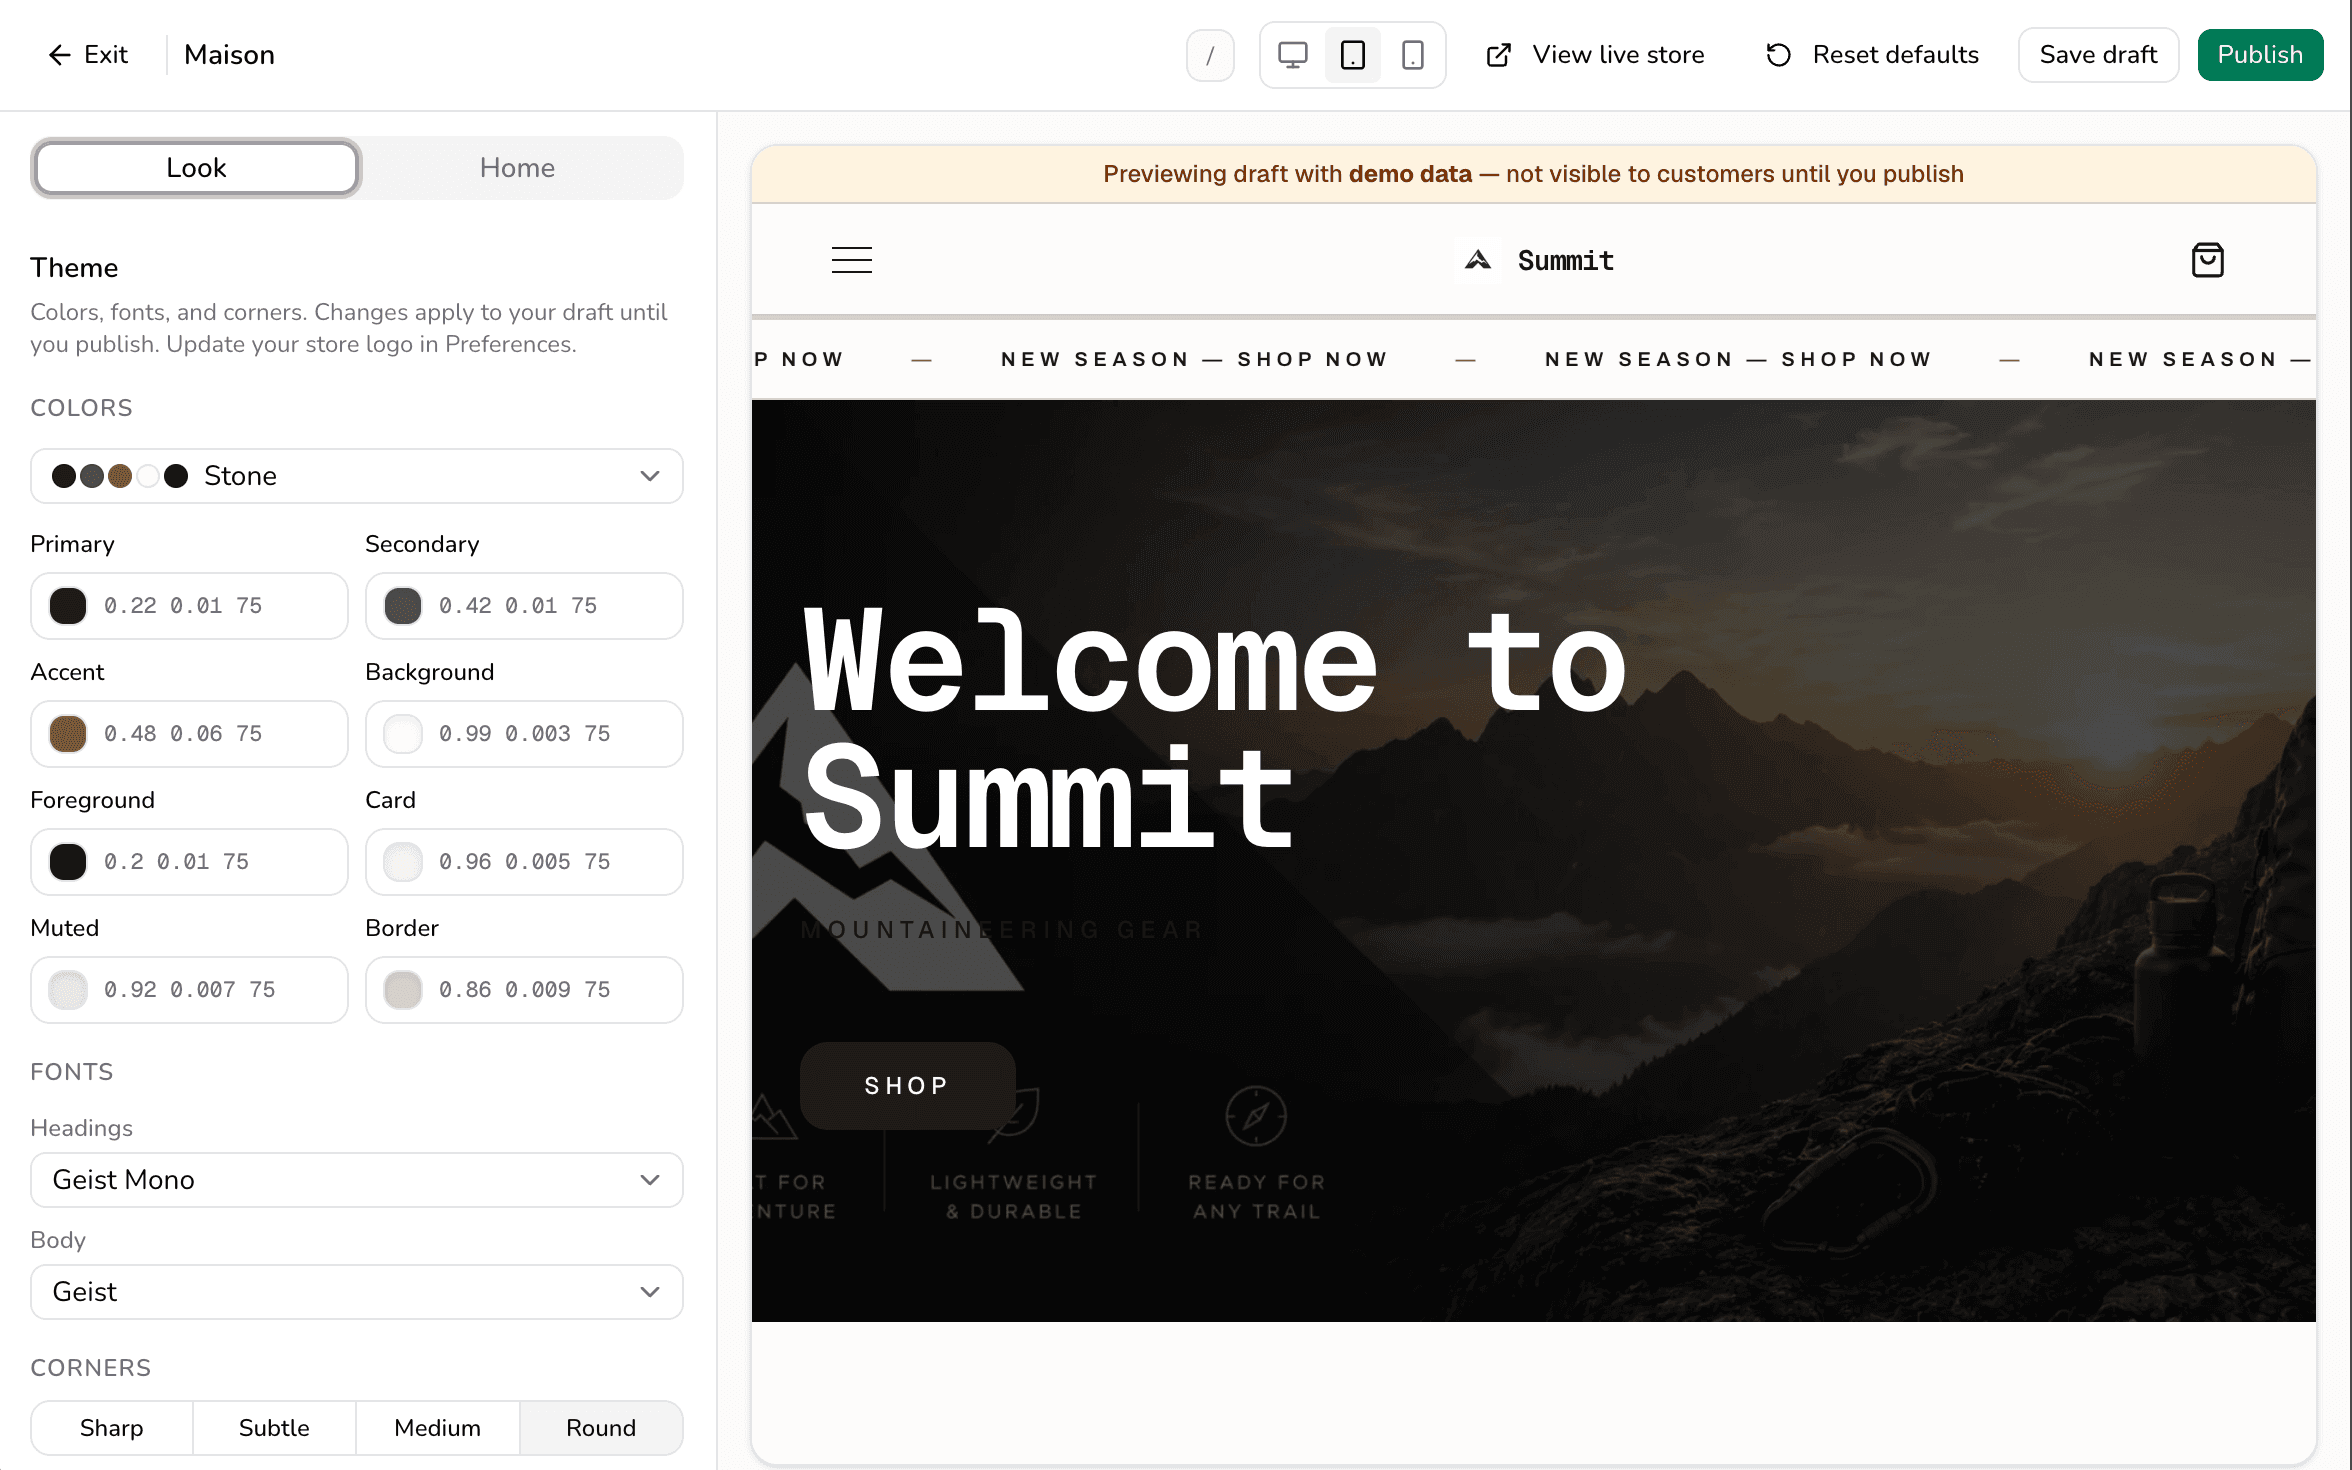Click the Reset defaults circular arrow icon
This screenshot has height=1470, width=2352.
(x=1778, y=55)
